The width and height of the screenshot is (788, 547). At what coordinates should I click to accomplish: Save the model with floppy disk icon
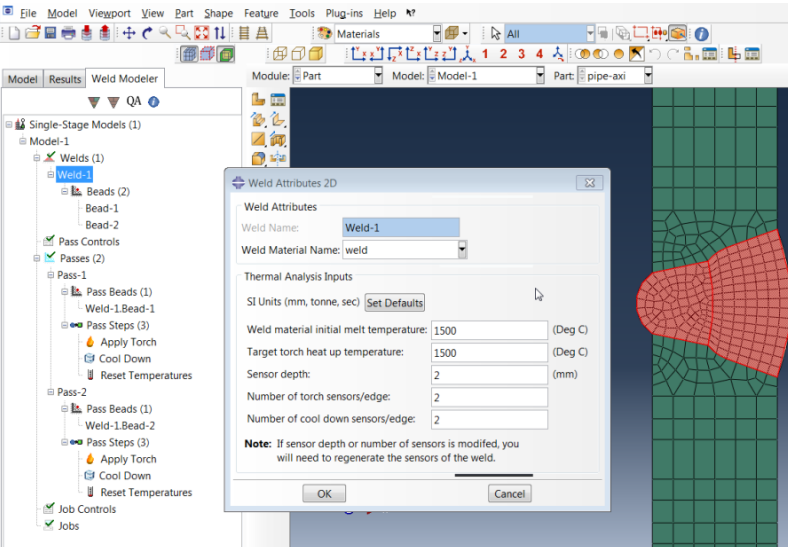[x=50, y=33]
